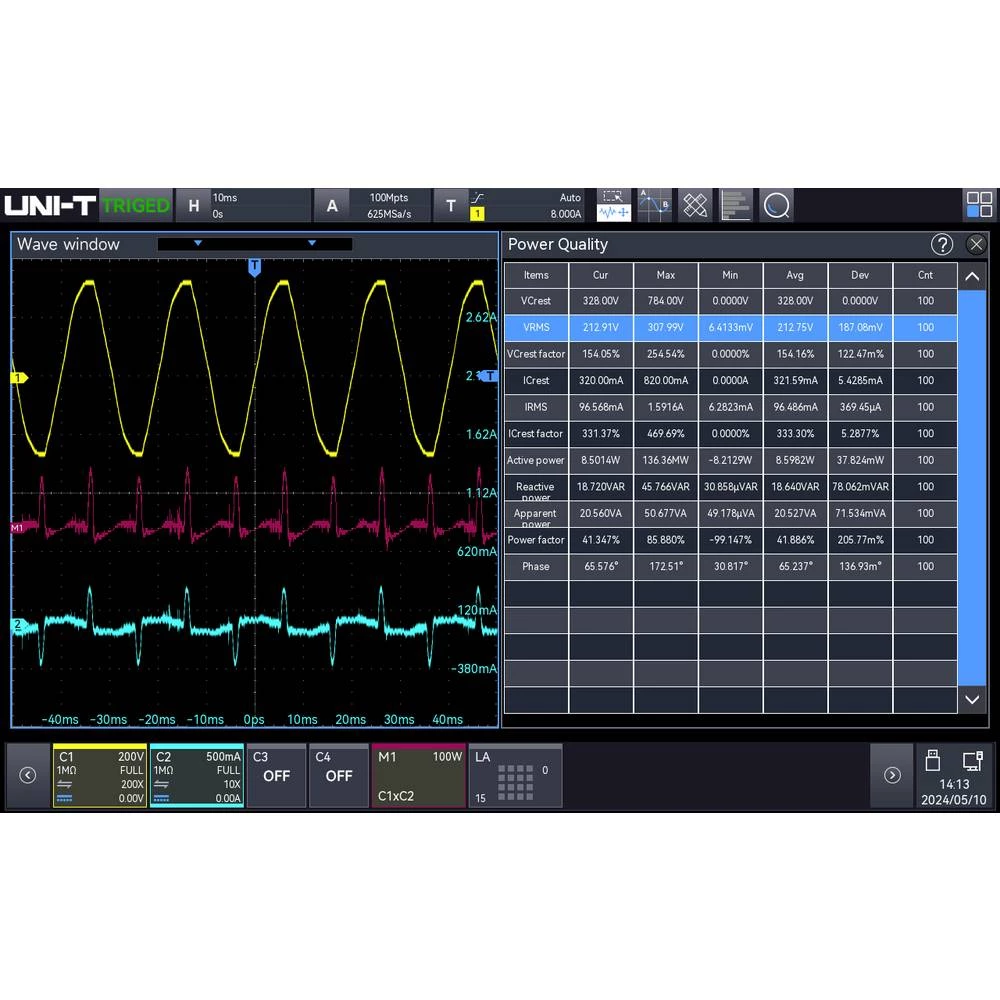Click the search magnifier icon in toolbar
This screenshot has width=1000, height=1000.
point(776,205)
